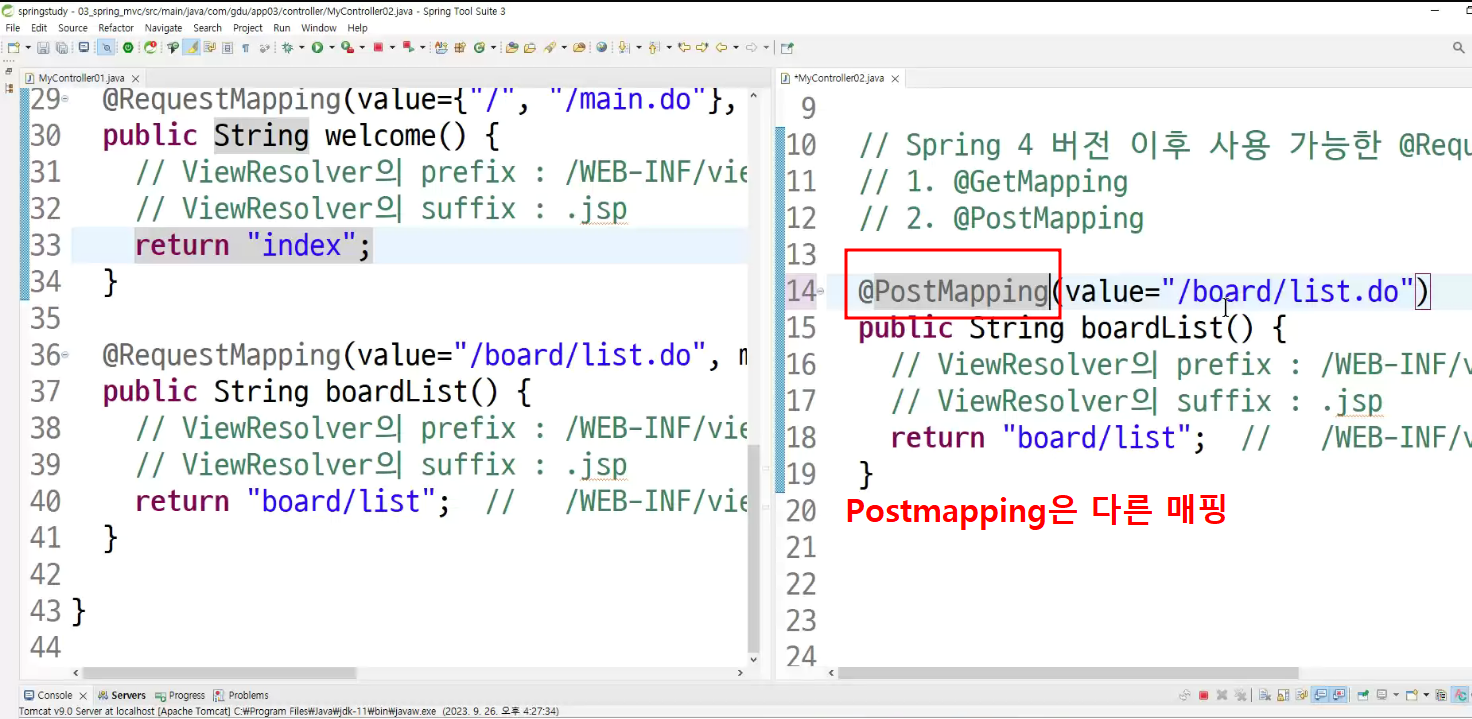The width and height of the screenshot is (1472, 719).
Task: Open the Debug configurations dropdown arrow
Action: 302,47
